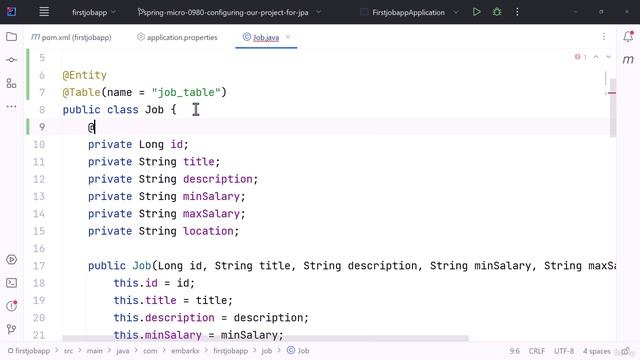Open the Services run tool window
Image resolution: width=640 pixels, height=360 pixels.
(11, 260)
